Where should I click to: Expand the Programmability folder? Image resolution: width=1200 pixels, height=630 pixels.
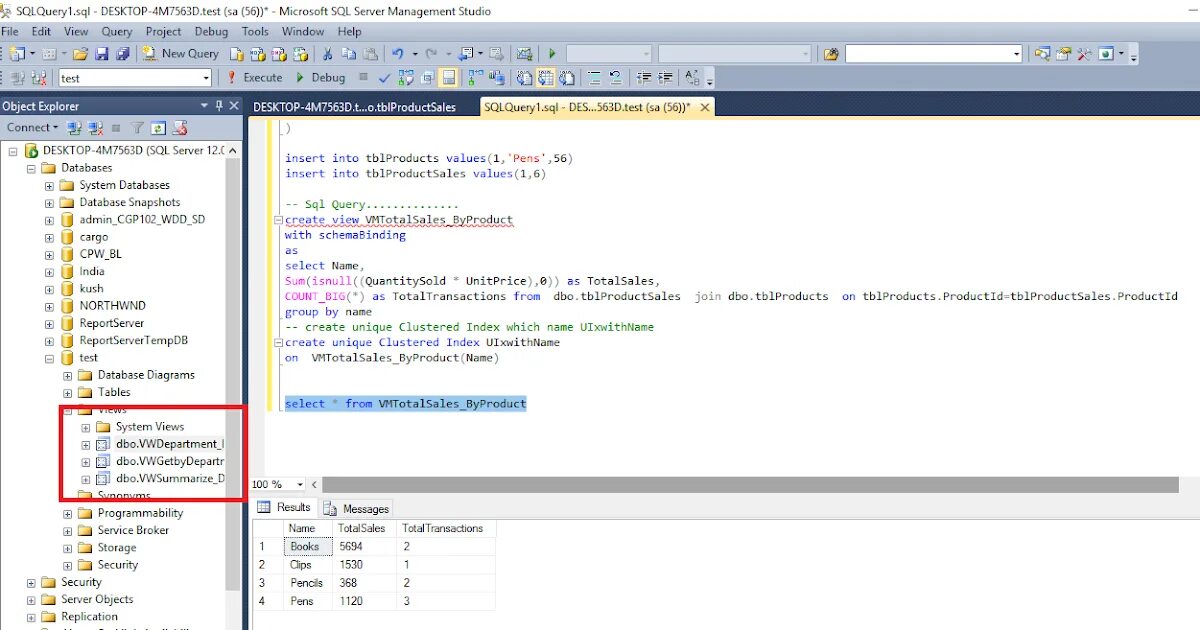[67, 513]
